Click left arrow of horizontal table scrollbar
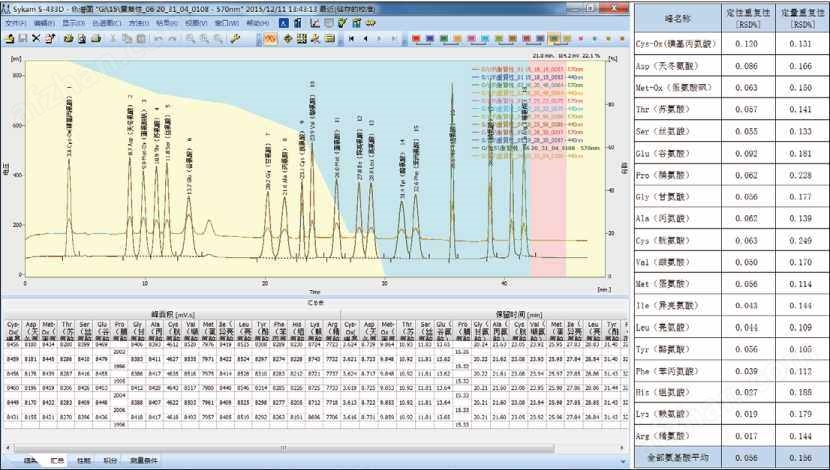The height and width of the screenshot is (470, 830). [x=7, y=448]
